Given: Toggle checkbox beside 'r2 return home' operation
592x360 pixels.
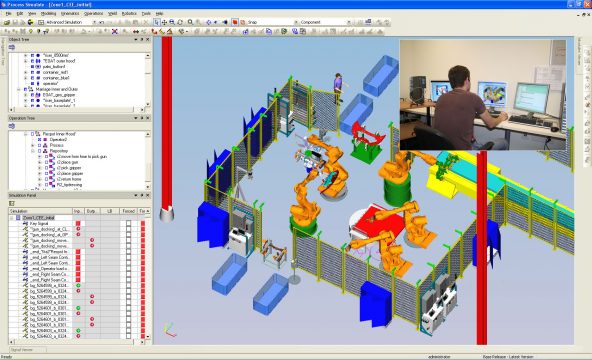Looking at the screenshot, I should click(46, 179).
